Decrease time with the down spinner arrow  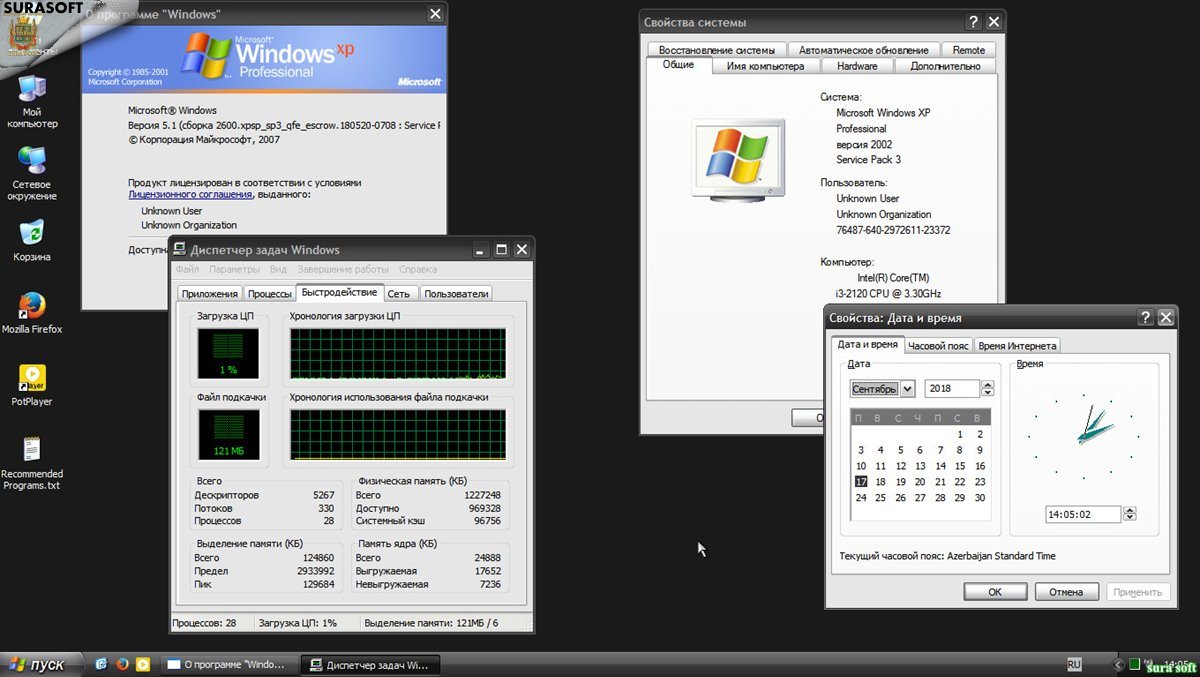point(1130,518)
